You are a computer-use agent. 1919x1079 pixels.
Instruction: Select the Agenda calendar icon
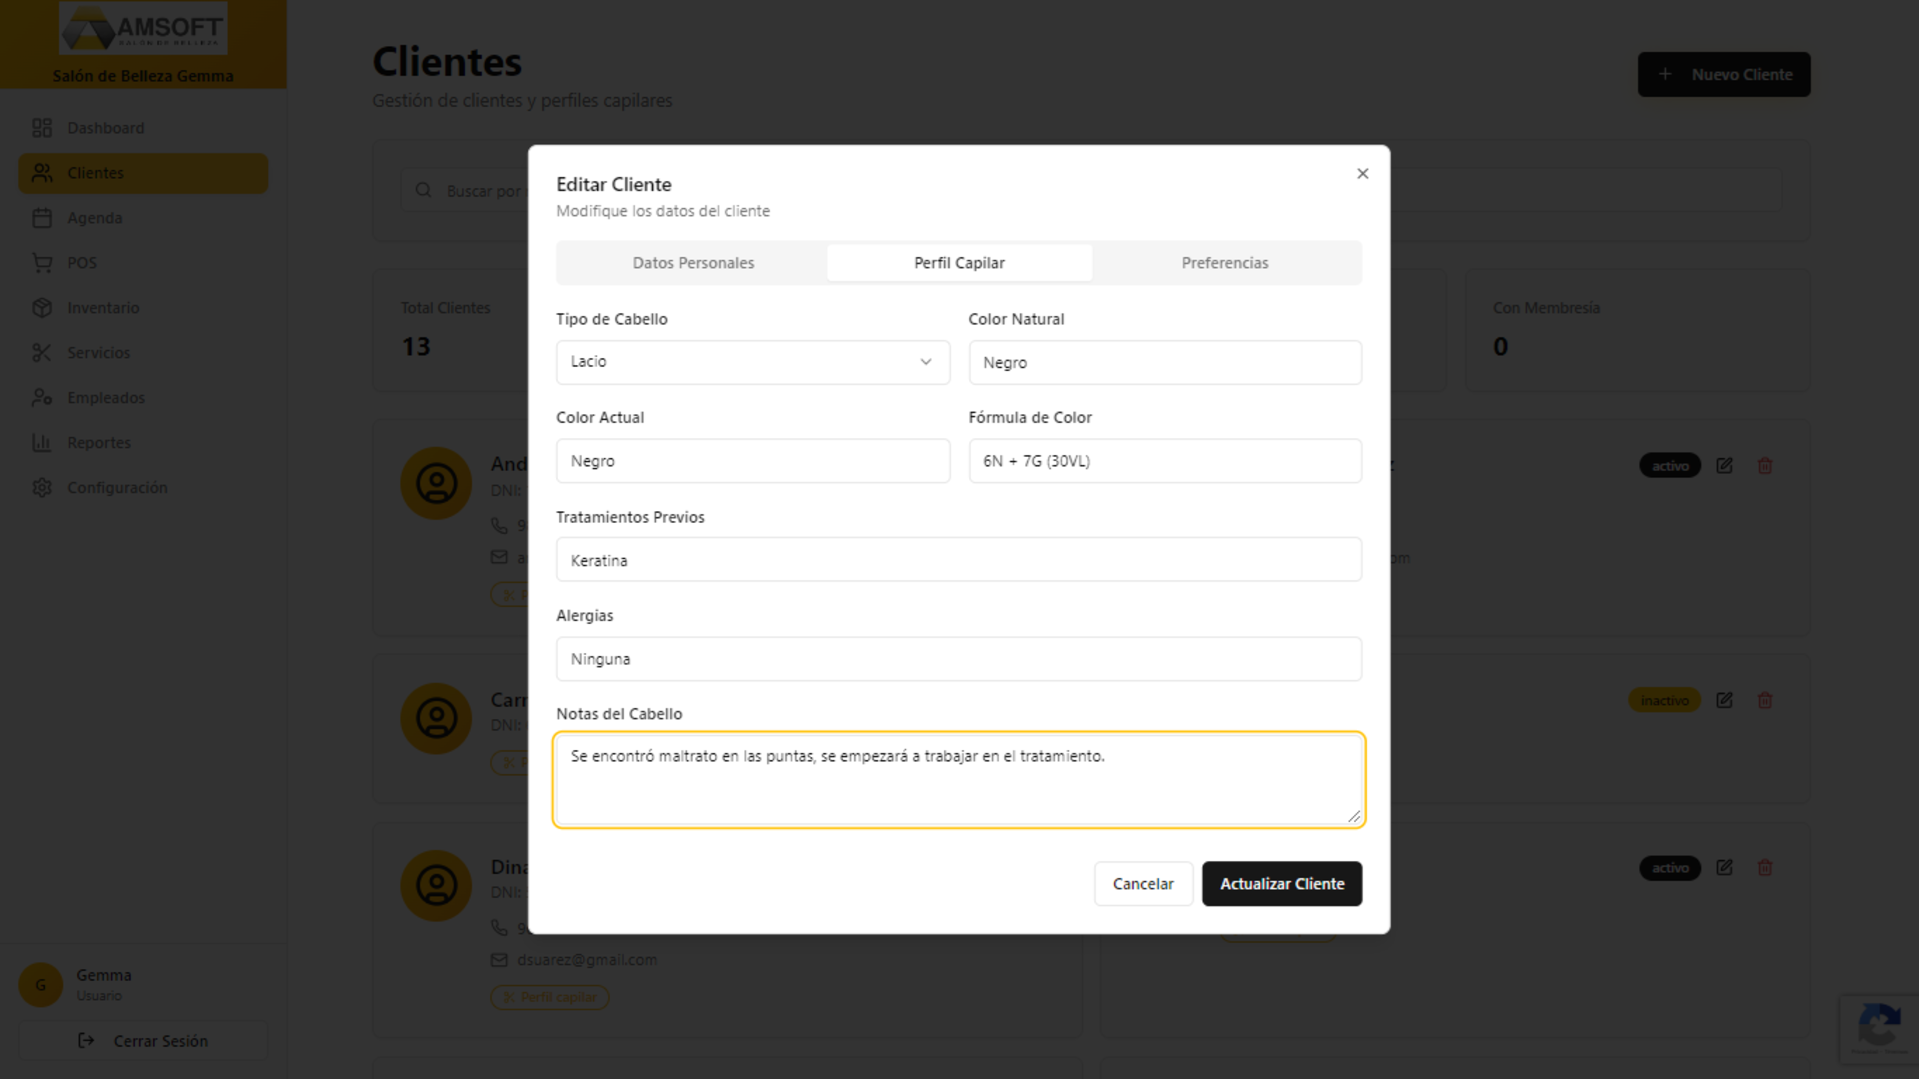tap(42, 217)
